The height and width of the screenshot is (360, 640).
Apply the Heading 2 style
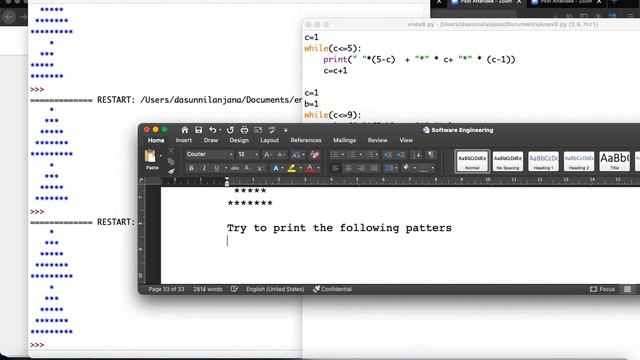[x=579, y=161]
